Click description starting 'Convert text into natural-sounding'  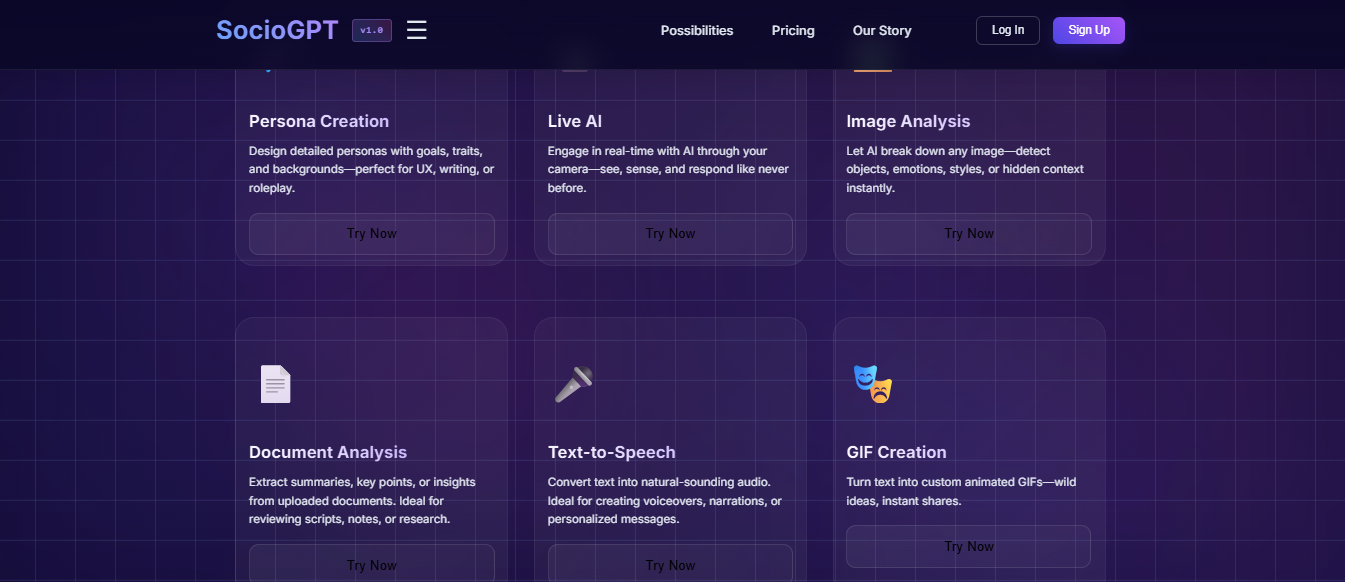point(665,500)
